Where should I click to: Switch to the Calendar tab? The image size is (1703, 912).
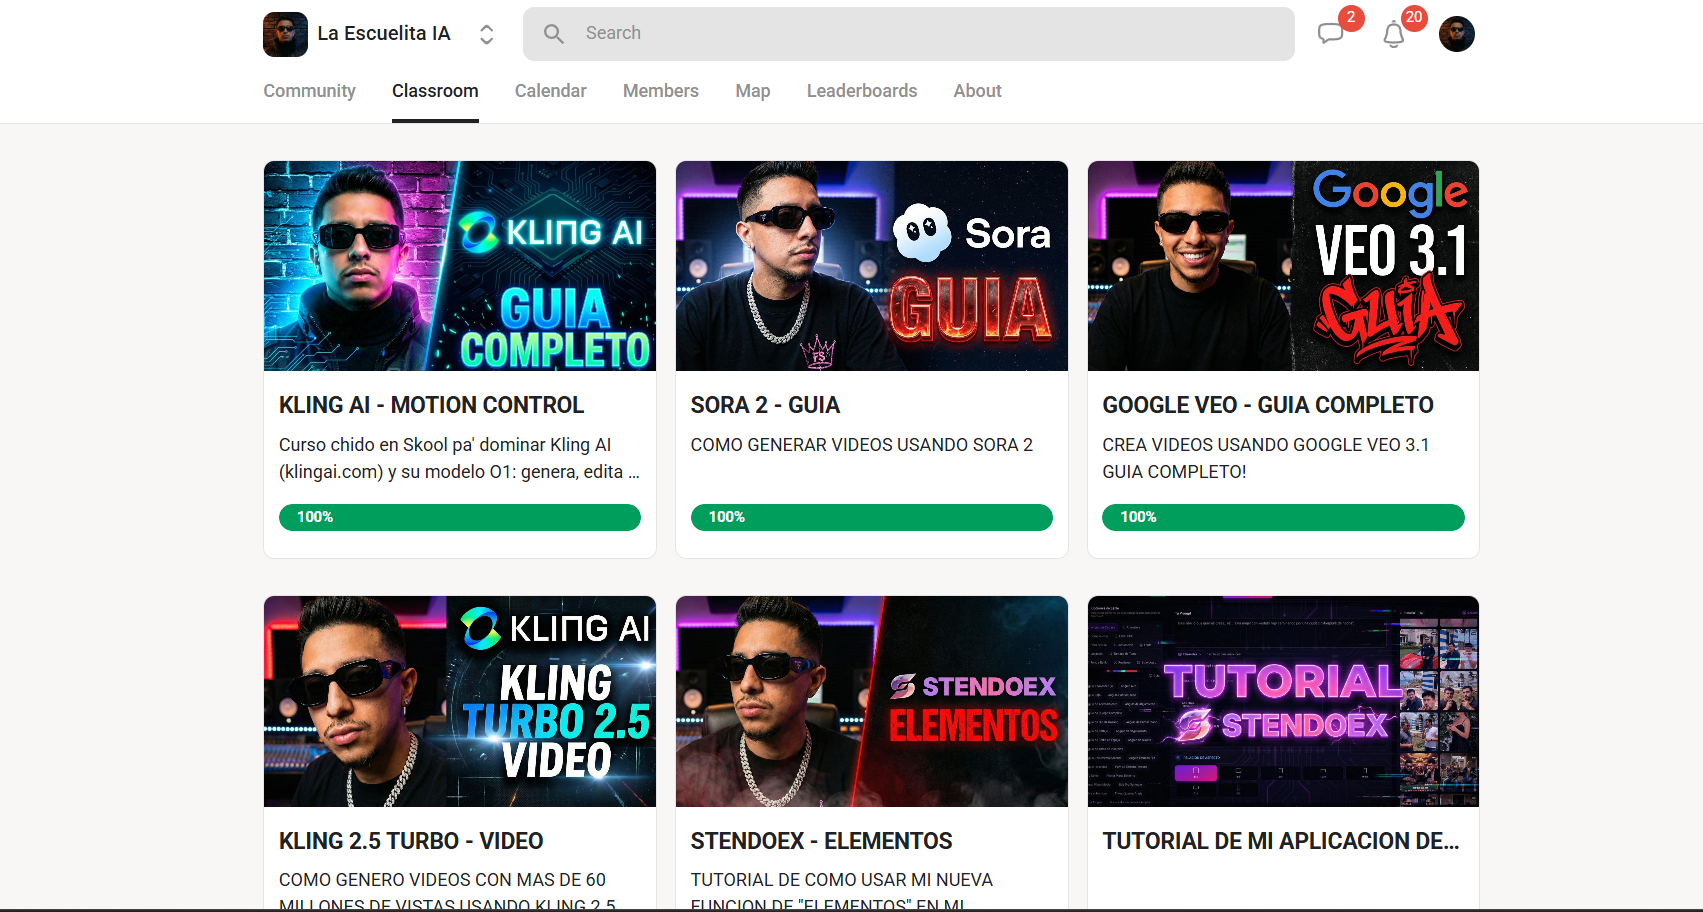coord(551,91)
